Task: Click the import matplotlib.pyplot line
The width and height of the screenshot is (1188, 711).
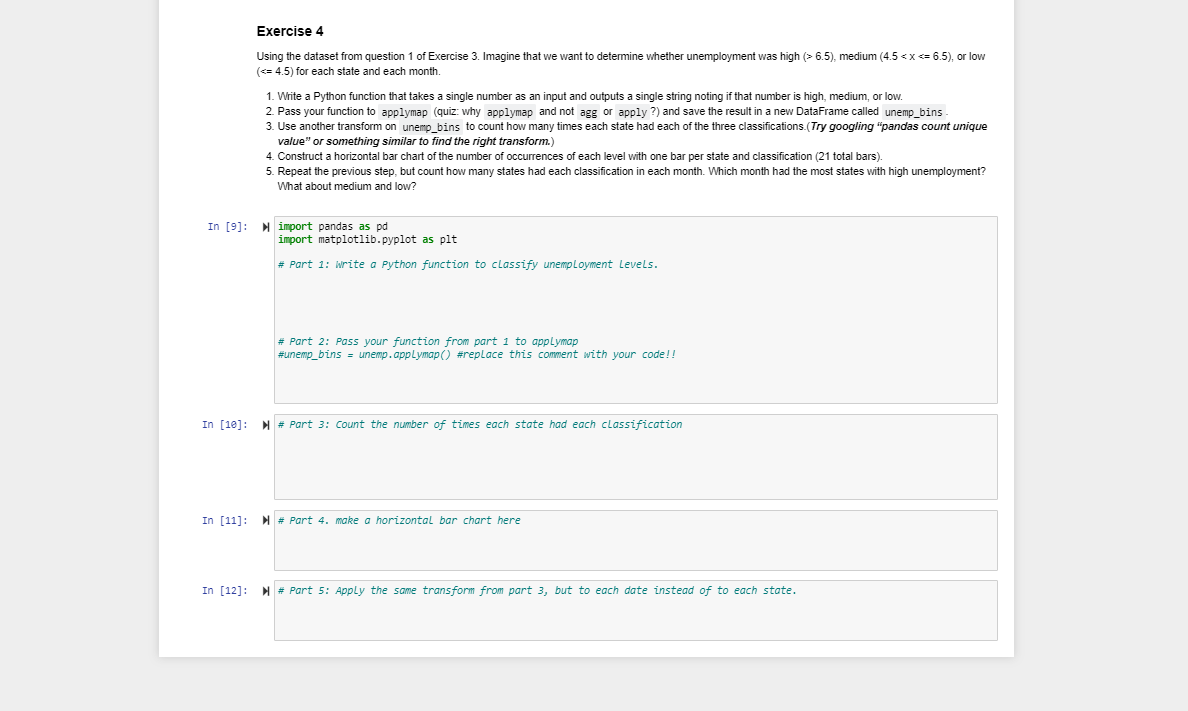Action: pyautogui.click(x=367, y=239)
